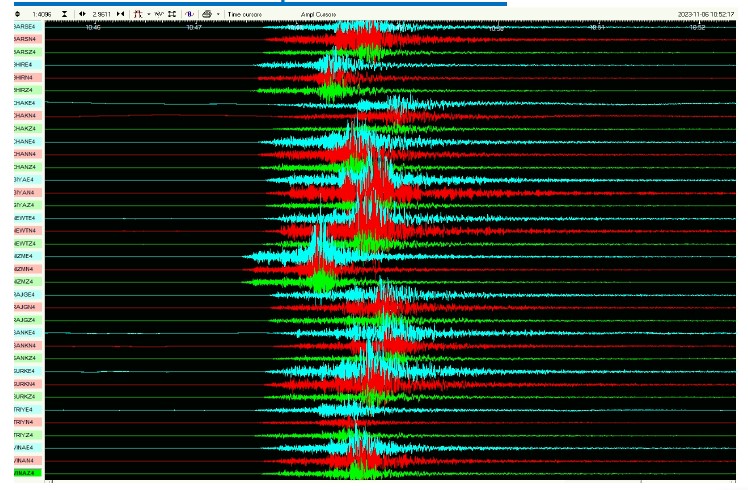
Task: Click the 10:47 mark on time axis
Action: 193,27
